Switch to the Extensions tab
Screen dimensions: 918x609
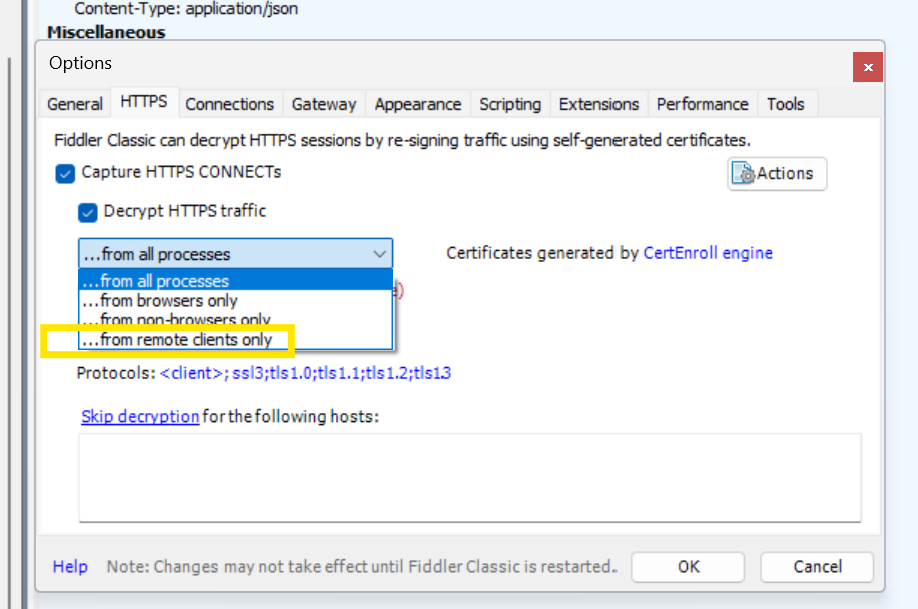pyautogui.click(x=599, y=104)
